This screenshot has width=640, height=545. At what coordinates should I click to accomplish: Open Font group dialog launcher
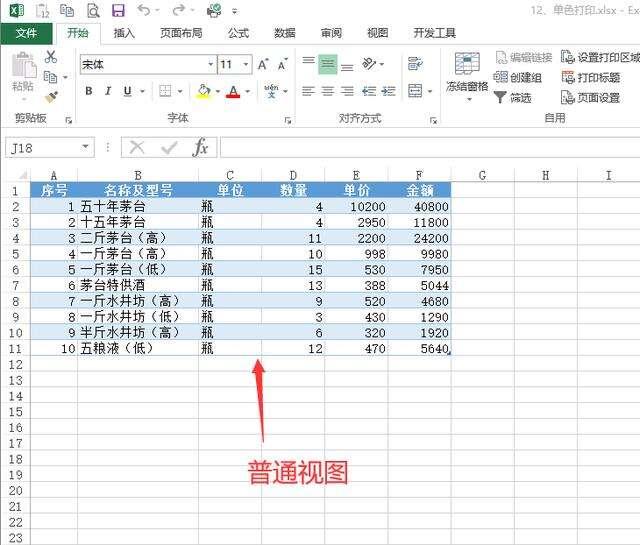pyautogui.click(x=288, y=120)
